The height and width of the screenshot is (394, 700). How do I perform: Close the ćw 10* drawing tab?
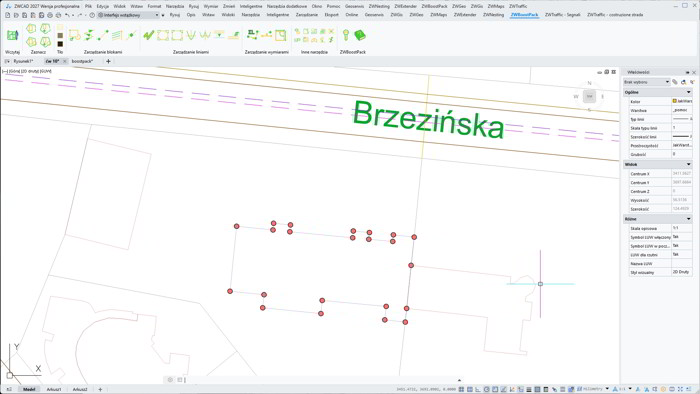65,61
